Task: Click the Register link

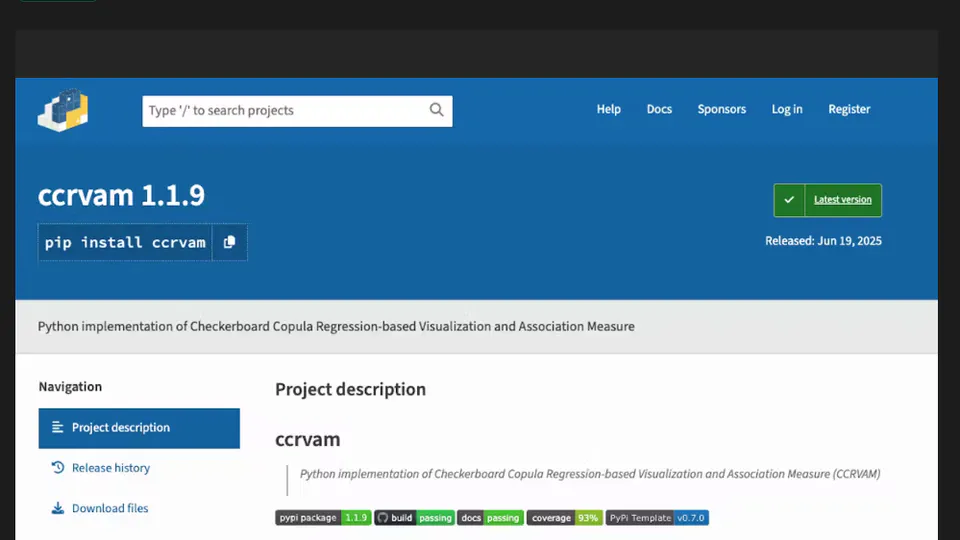Action: 849,109
